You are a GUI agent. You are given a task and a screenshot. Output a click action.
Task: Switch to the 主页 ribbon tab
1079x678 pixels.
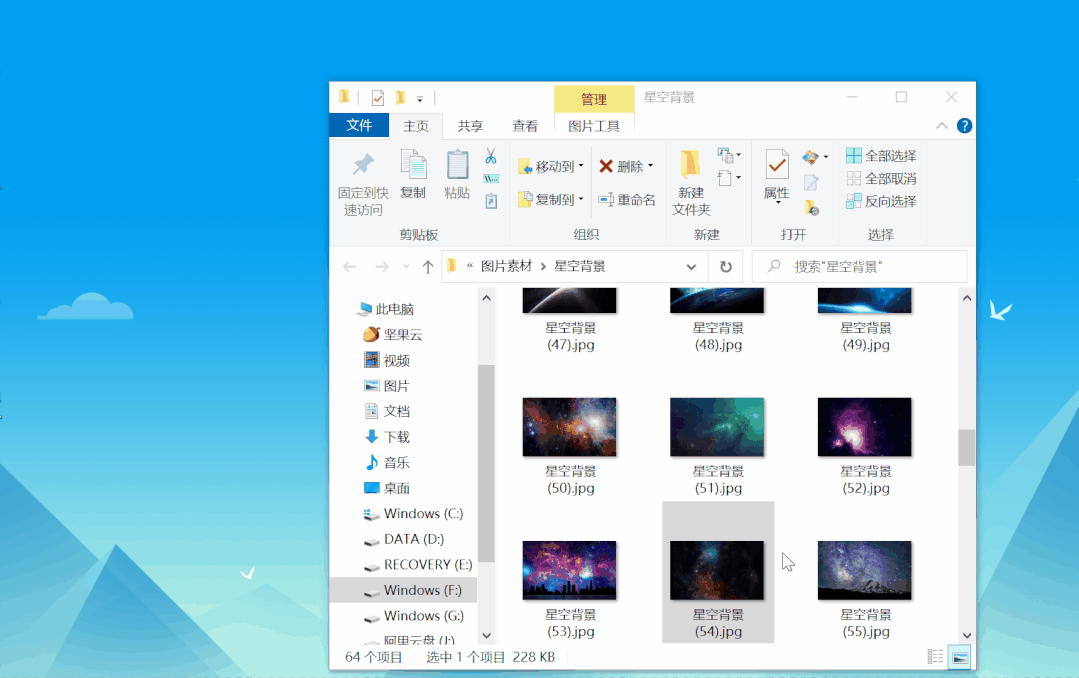click(x=416, y=126)
